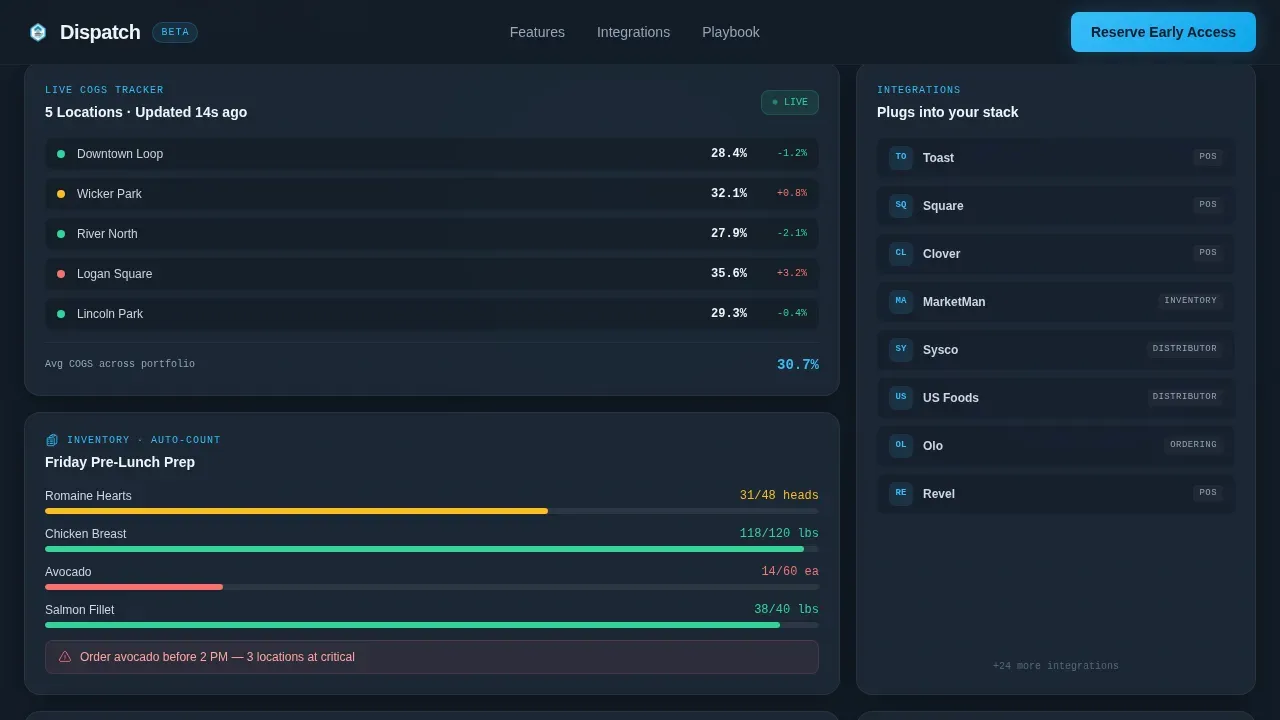Click the LIVE status badge
This screenshot has width=1280, height=720.
(790, 102)
